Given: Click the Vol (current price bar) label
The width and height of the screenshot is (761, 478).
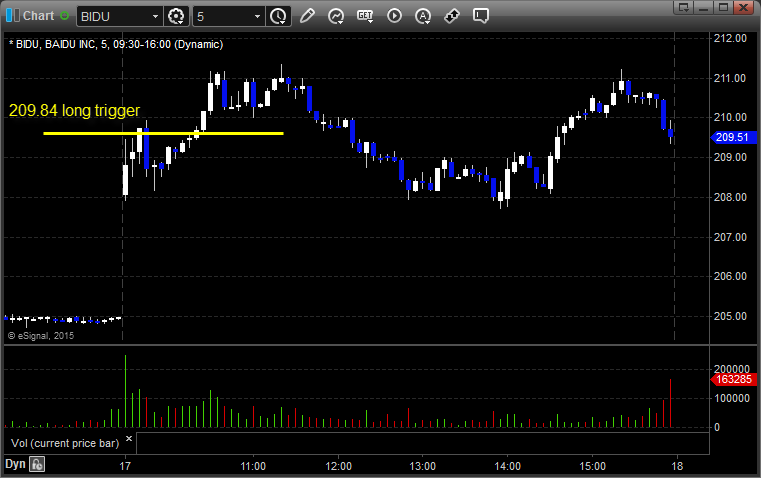Looking at the screenshot, I should tap(65, 443).
